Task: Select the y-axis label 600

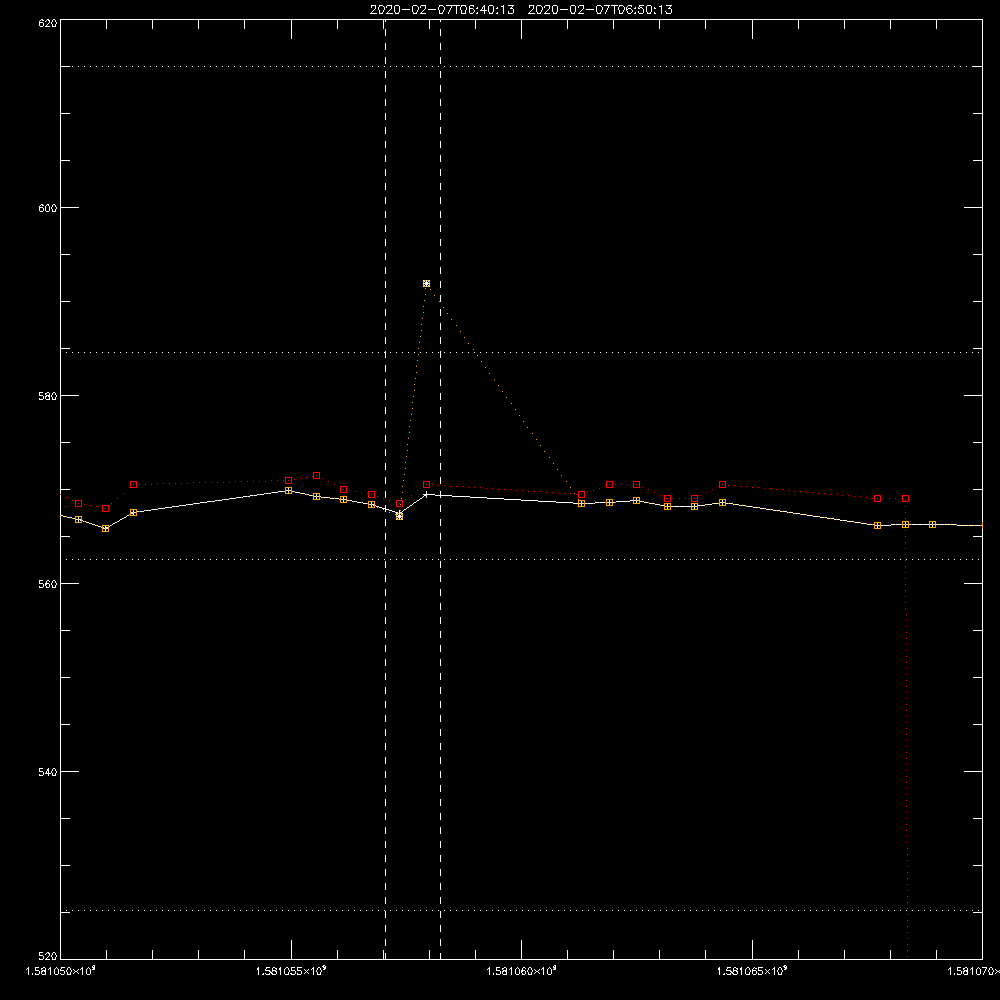Action: point(48,208)
